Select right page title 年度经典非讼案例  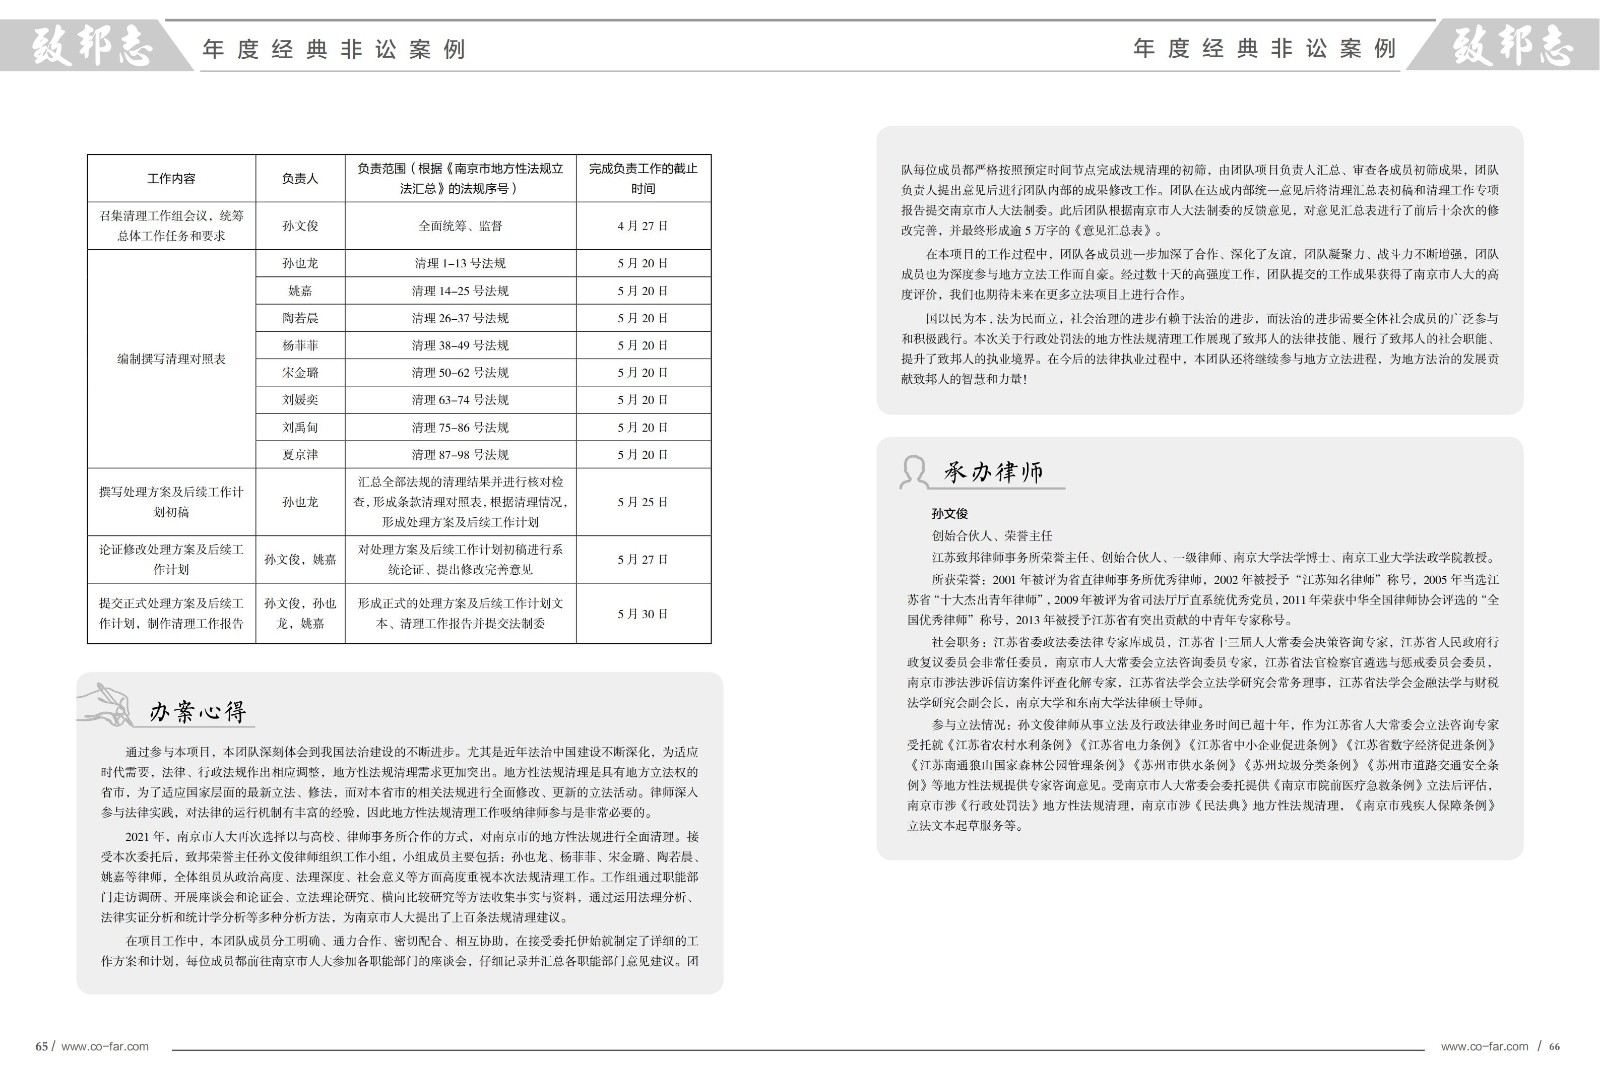[x=1265, y=49]
